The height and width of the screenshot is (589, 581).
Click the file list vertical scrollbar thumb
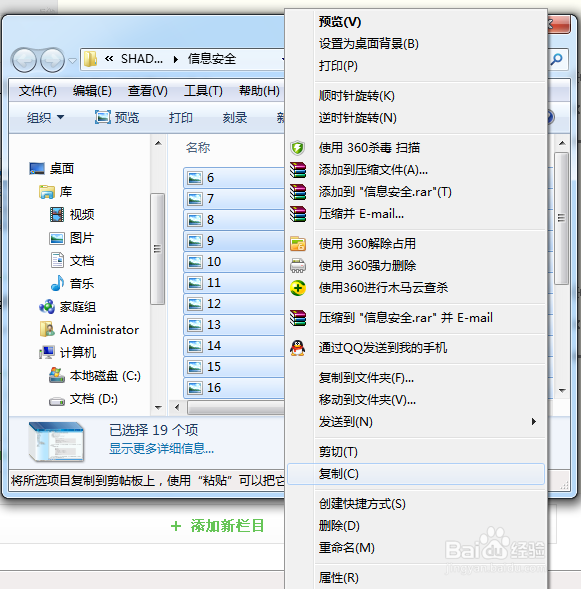pos(561,218)
